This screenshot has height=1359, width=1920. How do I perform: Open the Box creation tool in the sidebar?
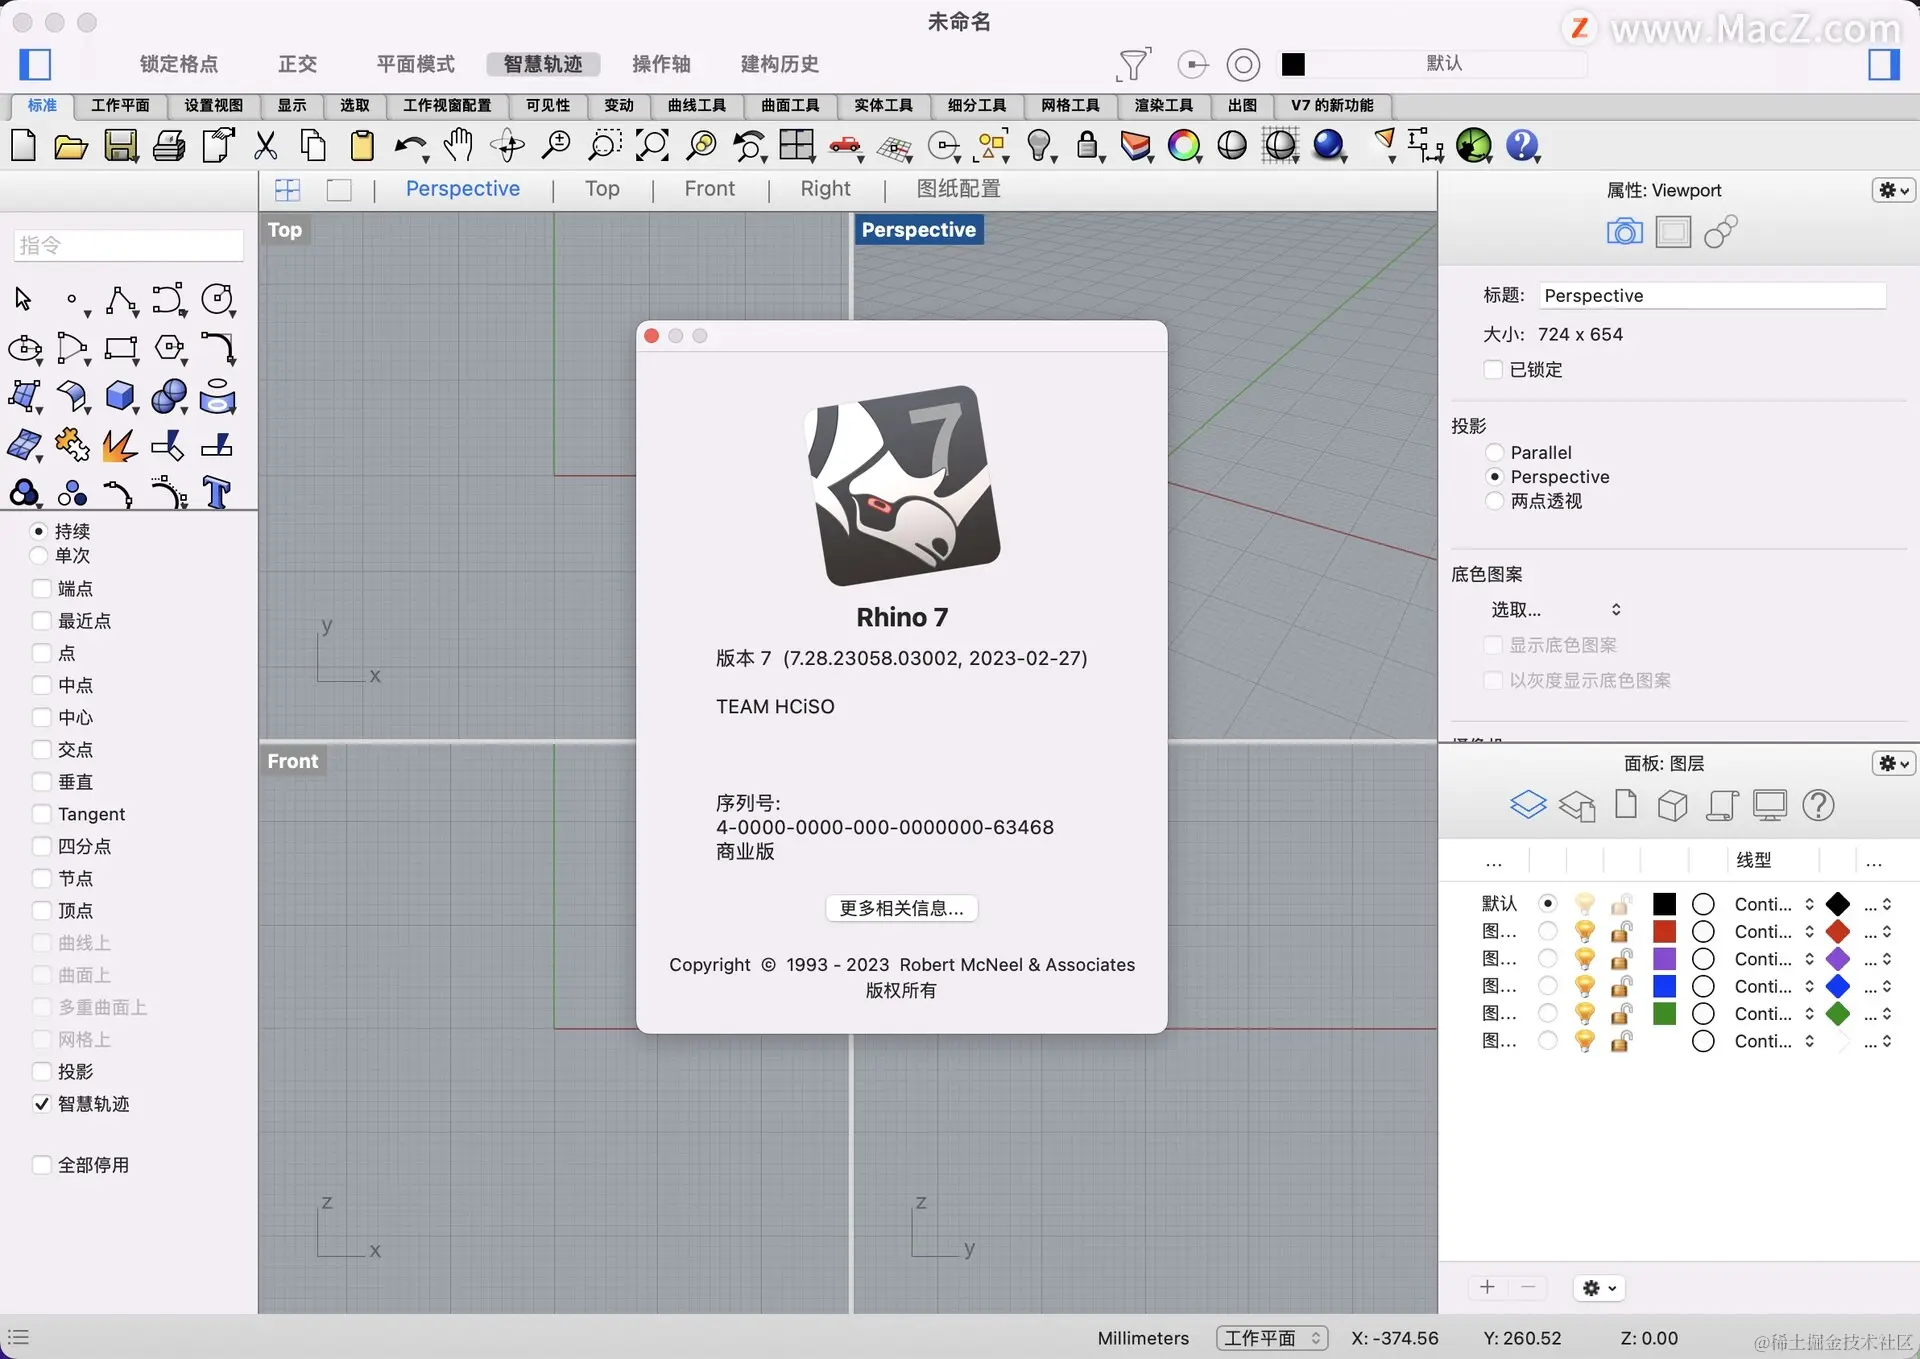click(x=121, y=397)
